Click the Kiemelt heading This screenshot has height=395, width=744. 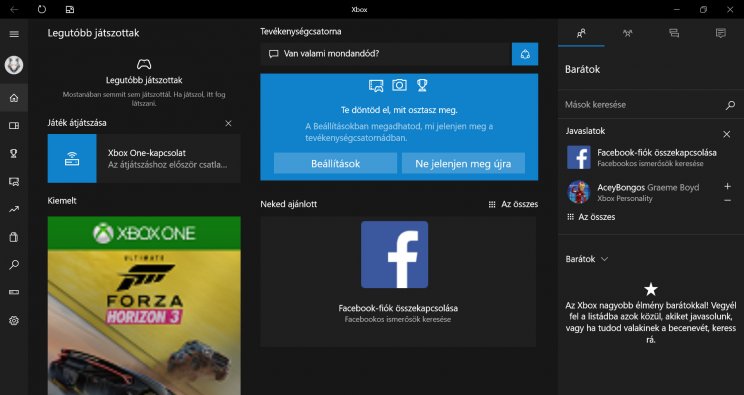(x=62, y=201)
